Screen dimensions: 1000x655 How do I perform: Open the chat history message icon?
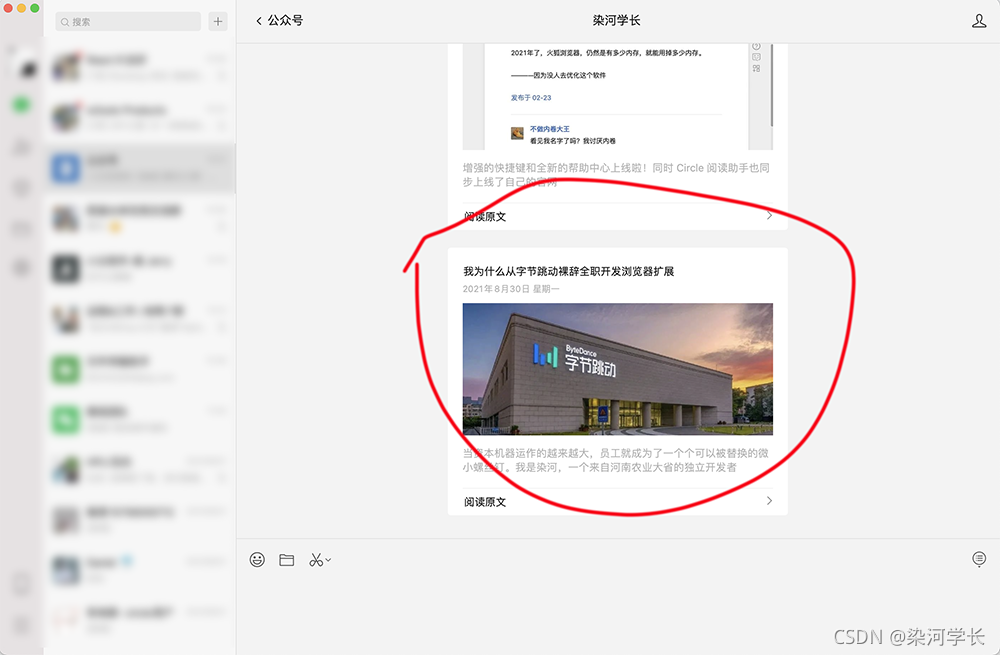click(979, 559)
